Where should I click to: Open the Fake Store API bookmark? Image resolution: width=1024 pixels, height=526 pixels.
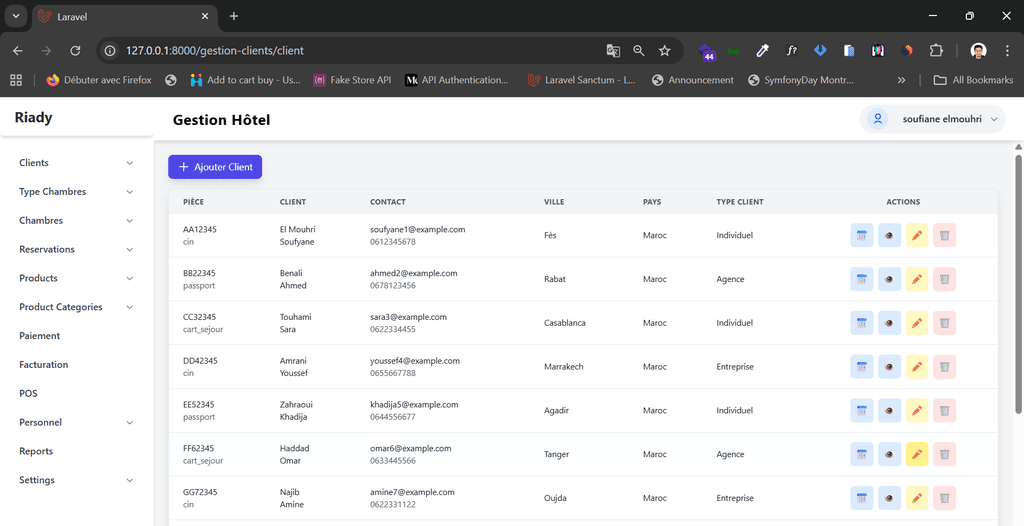click(x=352, y=80)
